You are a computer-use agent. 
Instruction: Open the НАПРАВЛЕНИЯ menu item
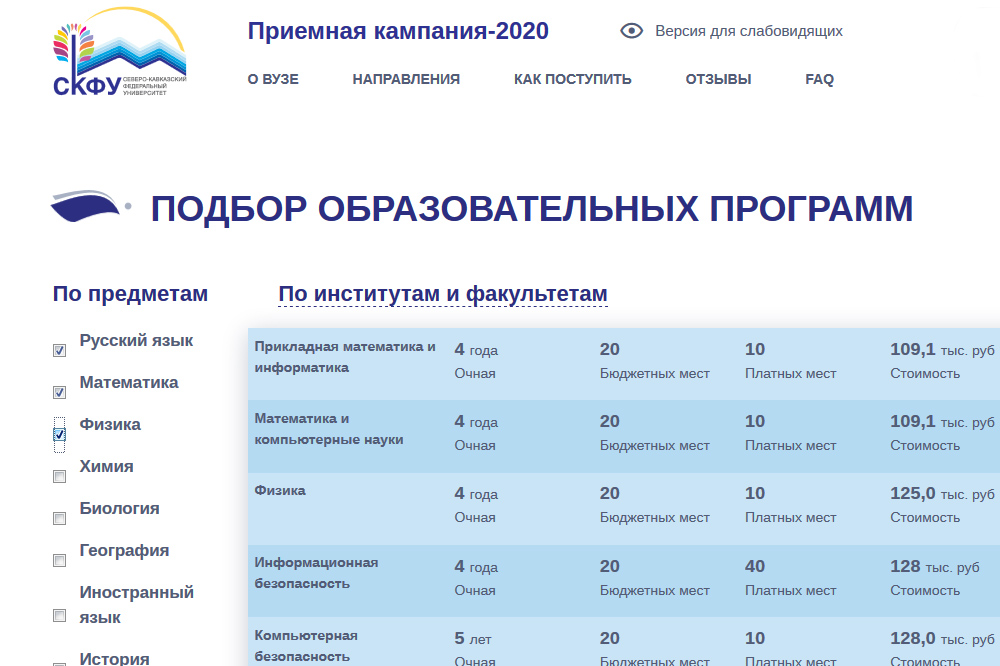click(406, 79)
